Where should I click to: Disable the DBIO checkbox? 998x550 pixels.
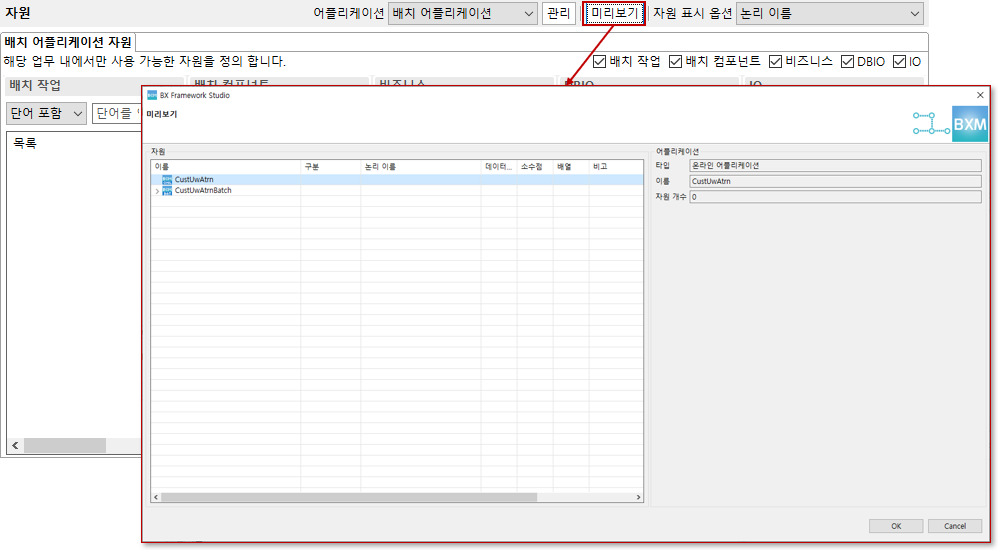(x=848, y=62)
